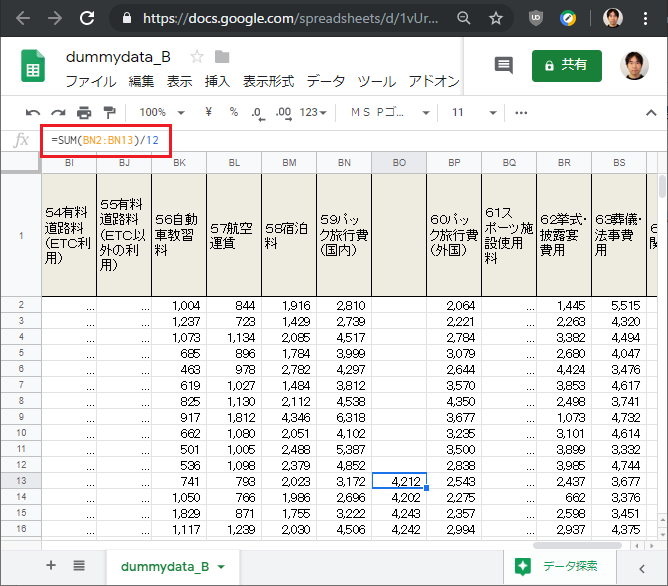Open the 表示 menu
668x586 pixels.
[179, 81]
